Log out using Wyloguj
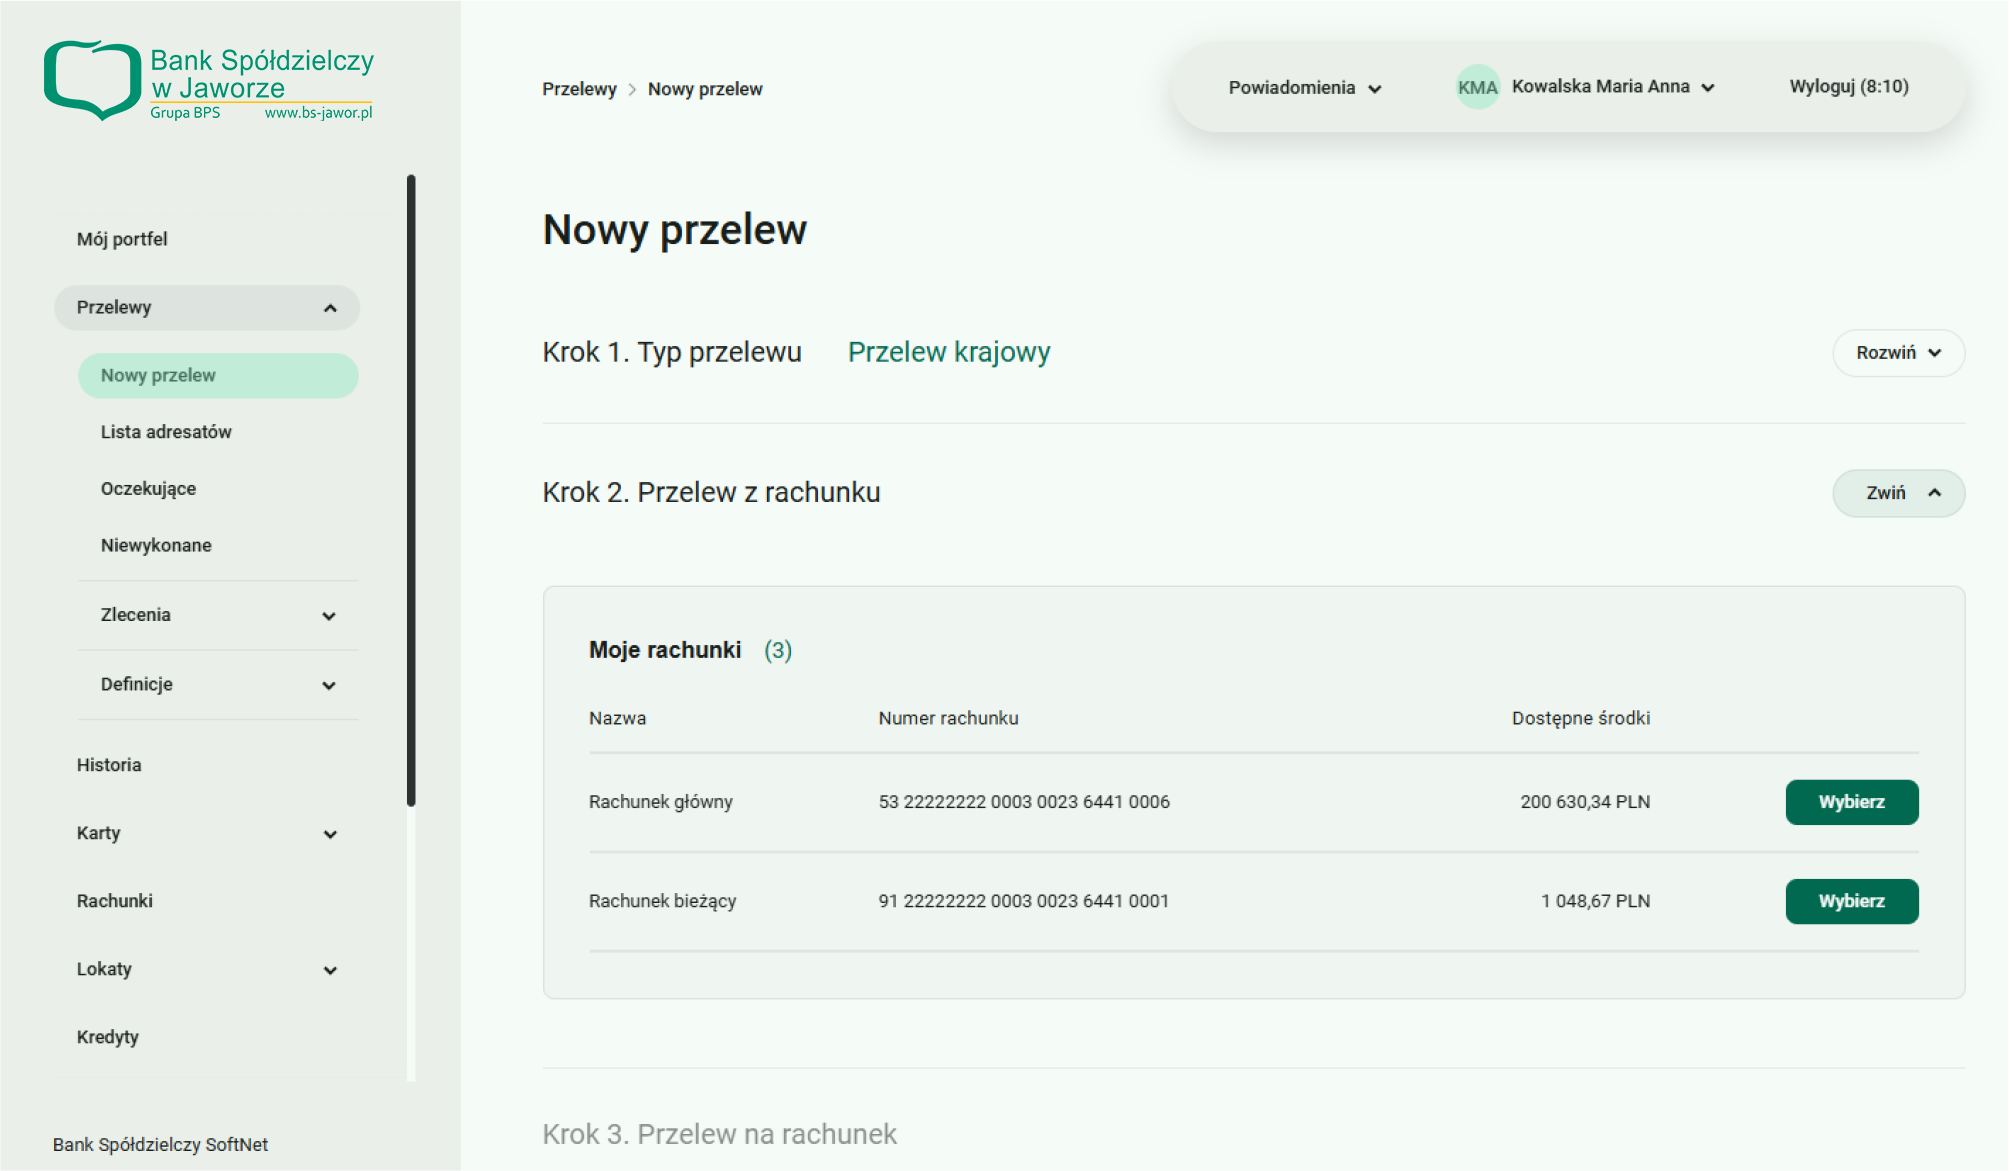 coord(1848,87)
